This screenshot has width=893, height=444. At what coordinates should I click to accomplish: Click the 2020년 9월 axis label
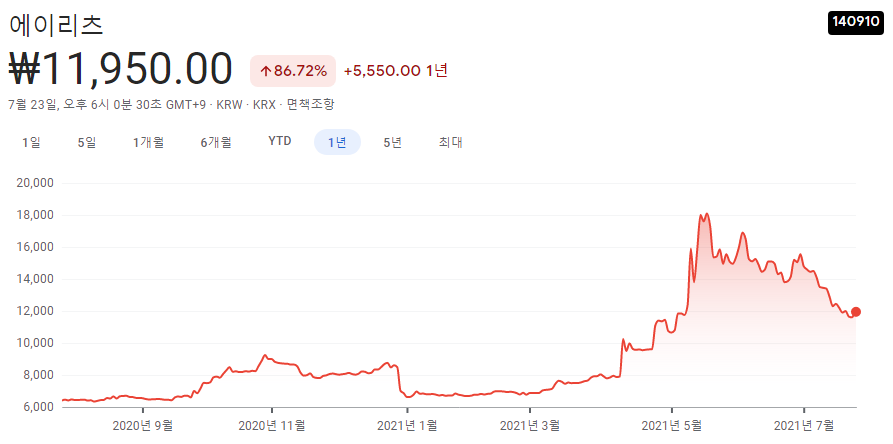tap(143, 425)
